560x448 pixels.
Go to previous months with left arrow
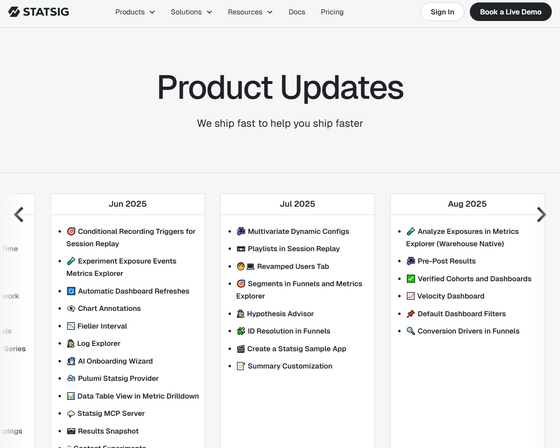click(19, 215)
